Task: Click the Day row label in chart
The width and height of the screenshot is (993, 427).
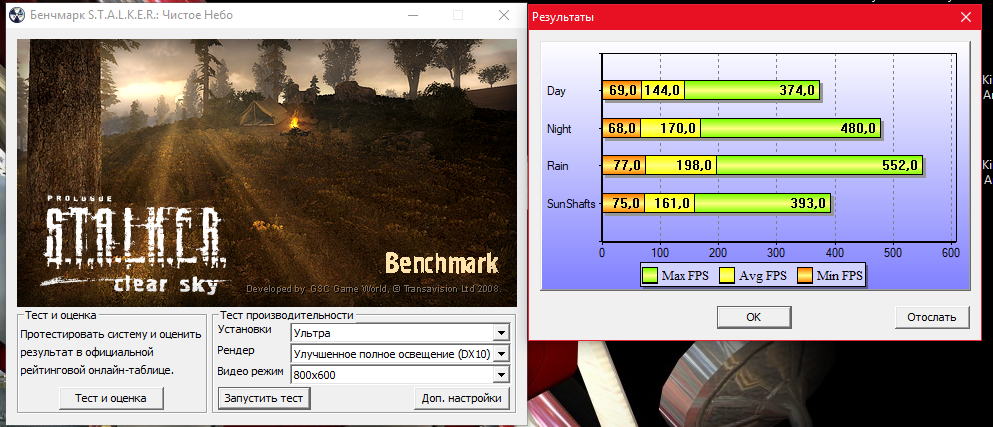Action: 556,91
